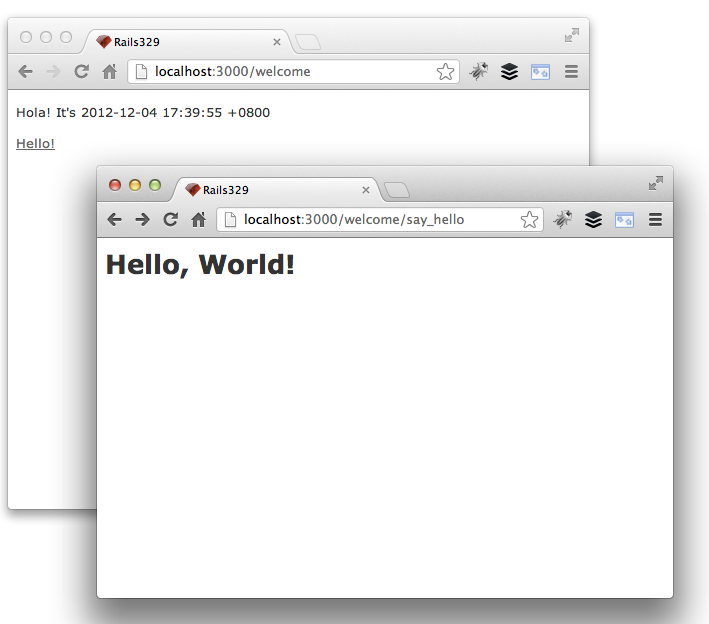Screen dimensions: 709x624
Task: Go to home page in front window
Action: point(198,220)
